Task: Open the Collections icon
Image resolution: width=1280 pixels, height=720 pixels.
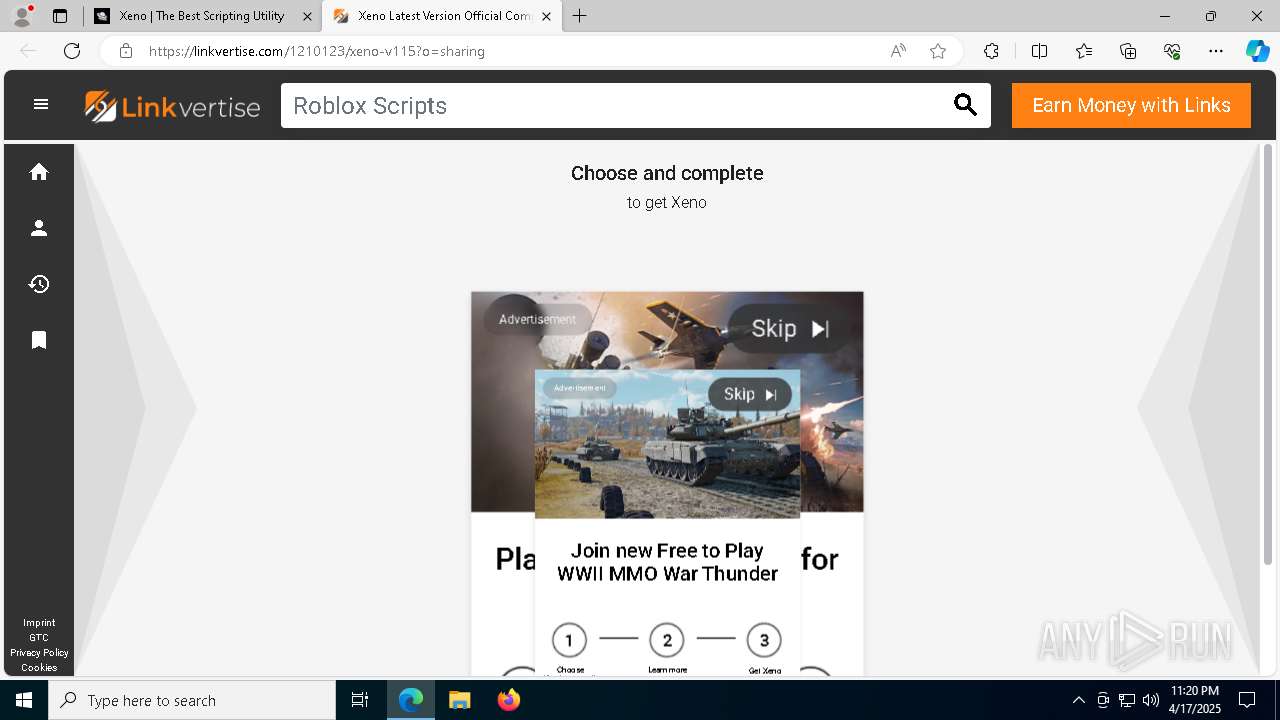Action: point(1128,51)
